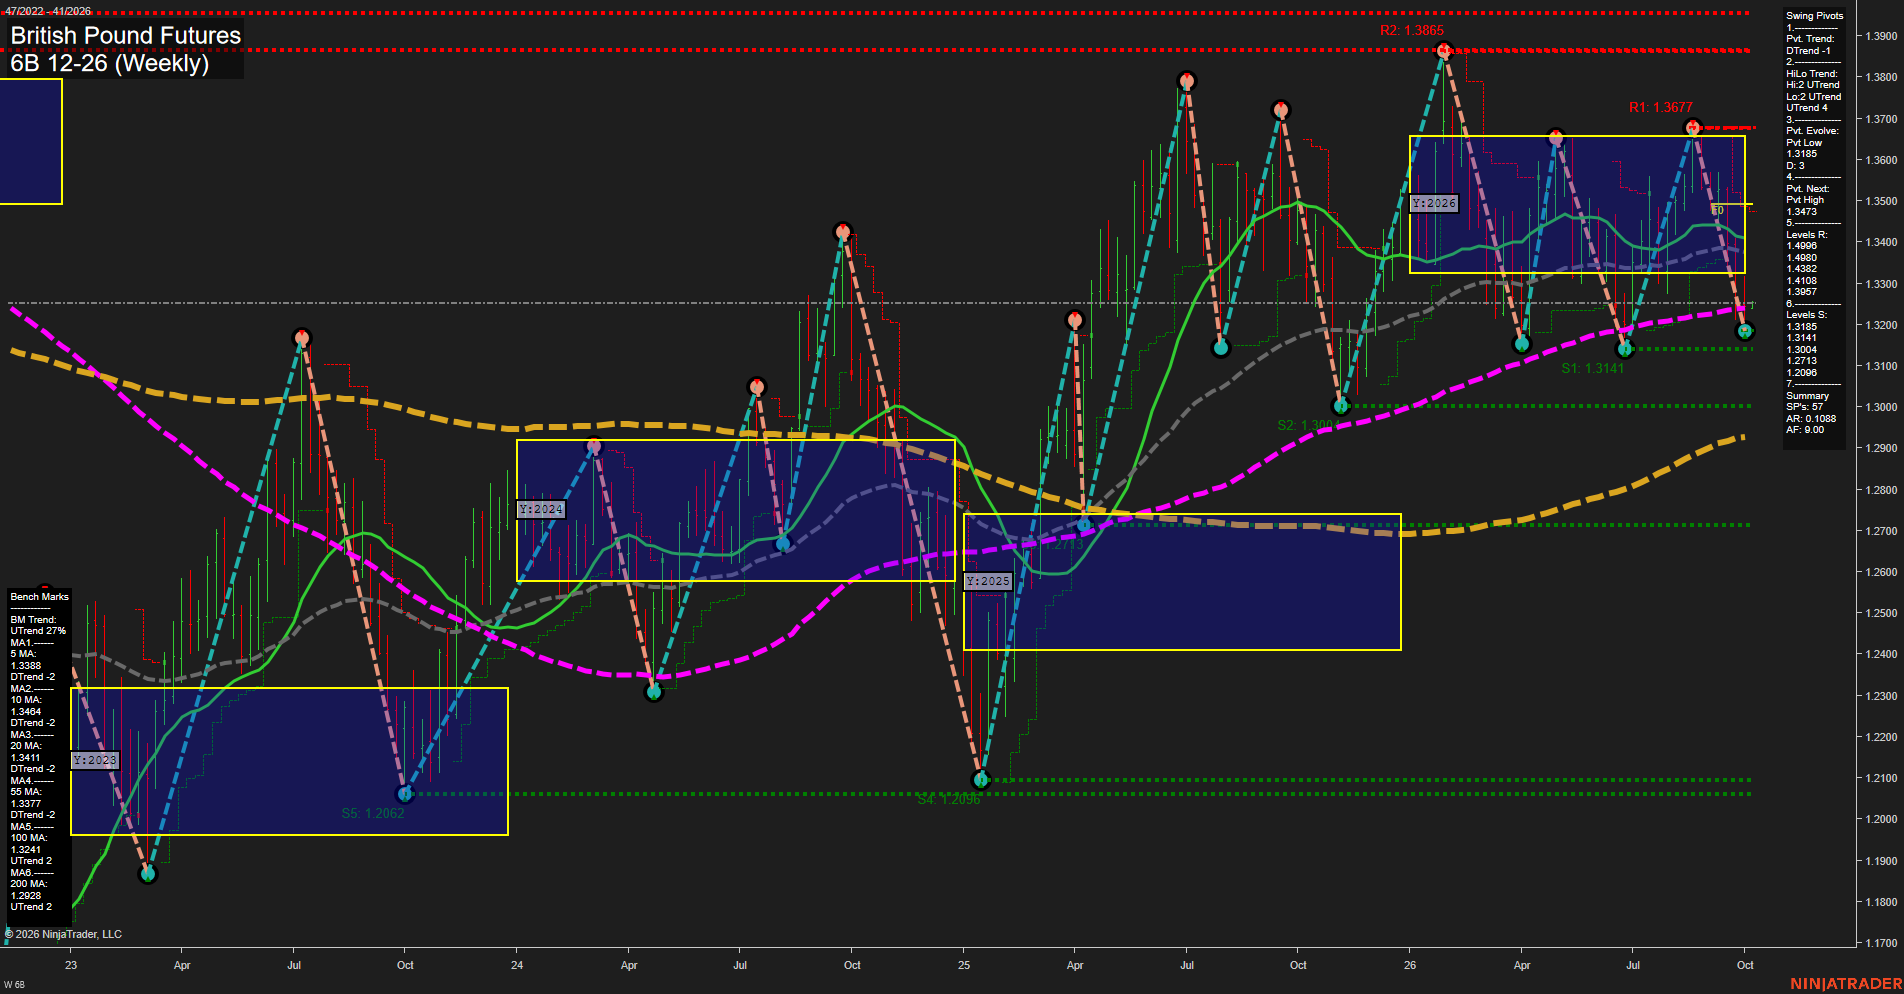The image size is (1904, 994).
Task: Click the 'UTrend 27%' benchmark trend value
Action: click(38, 631)
